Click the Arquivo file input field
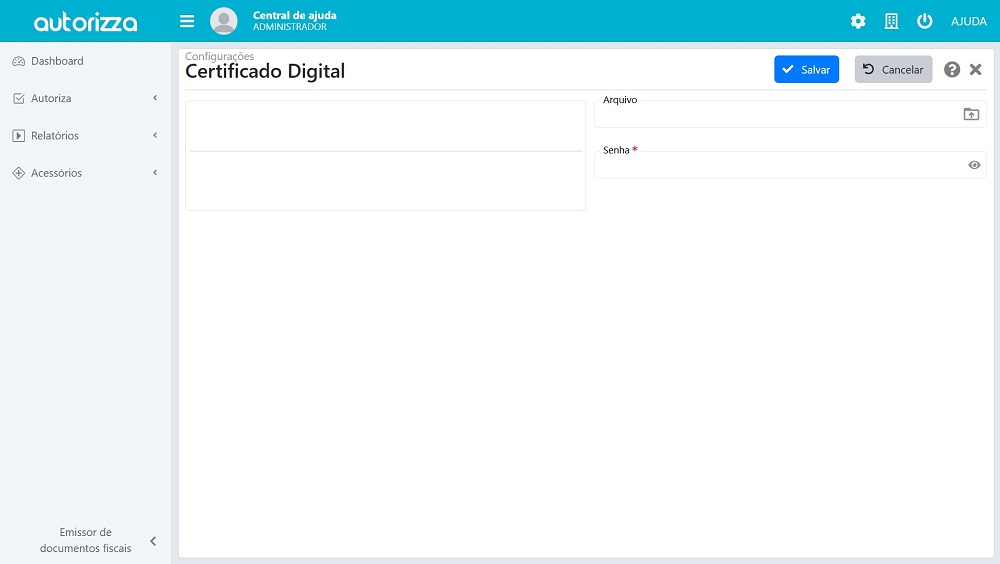The width and height of the screenshot is (1000, 564). 776,115
